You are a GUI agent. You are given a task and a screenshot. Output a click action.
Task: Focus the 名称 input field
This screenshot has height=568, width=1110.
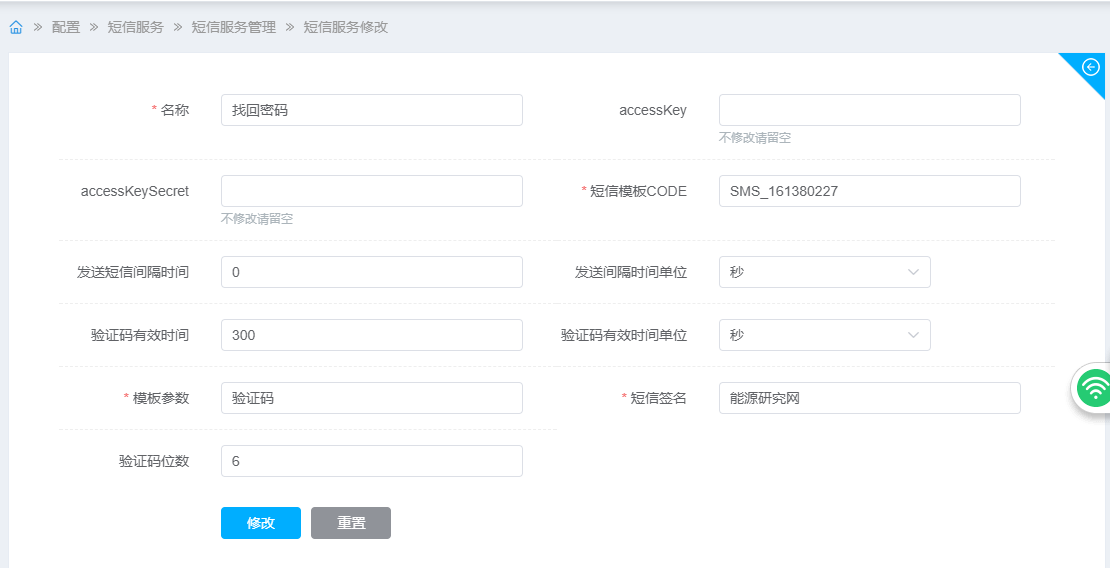pyautogui.click(x=371, y=110)
